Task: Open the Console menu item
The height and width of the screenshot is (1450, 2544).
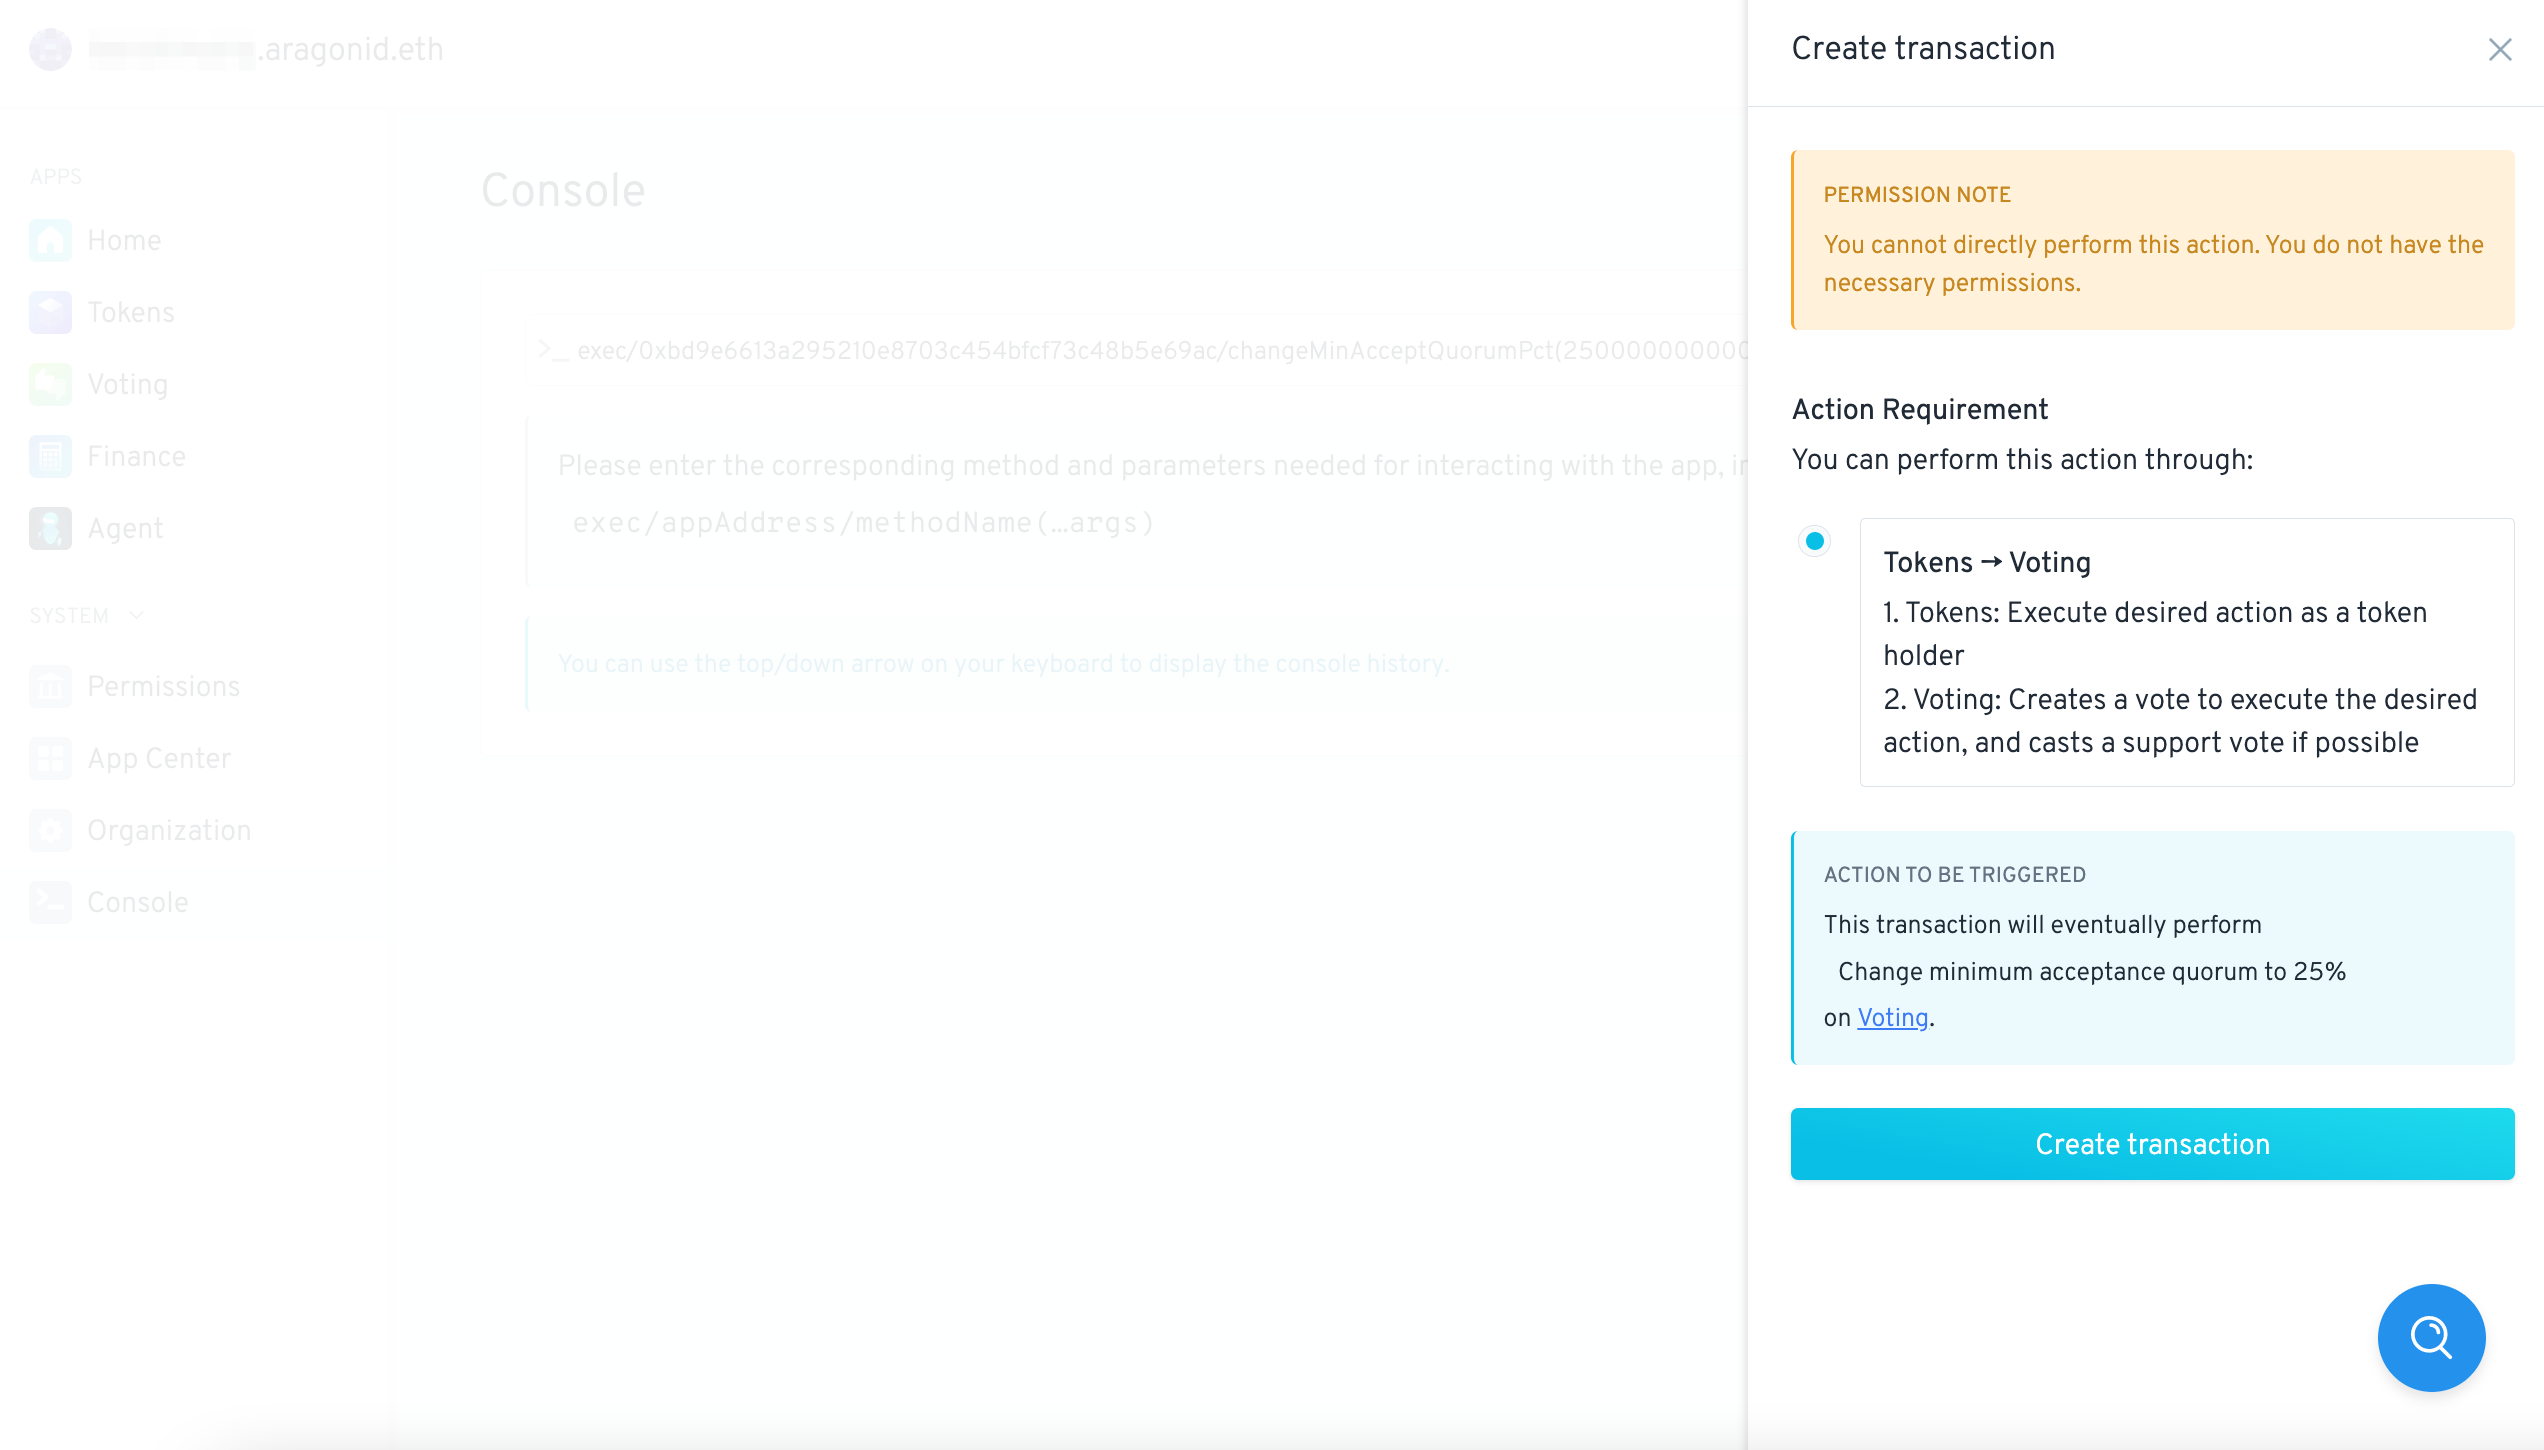Action: [x=138, y=902]
